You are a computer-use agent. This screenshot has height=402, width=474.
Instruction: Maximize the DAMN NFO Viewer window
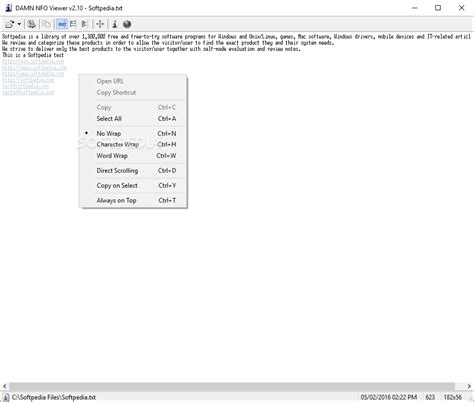coord(438,8)
